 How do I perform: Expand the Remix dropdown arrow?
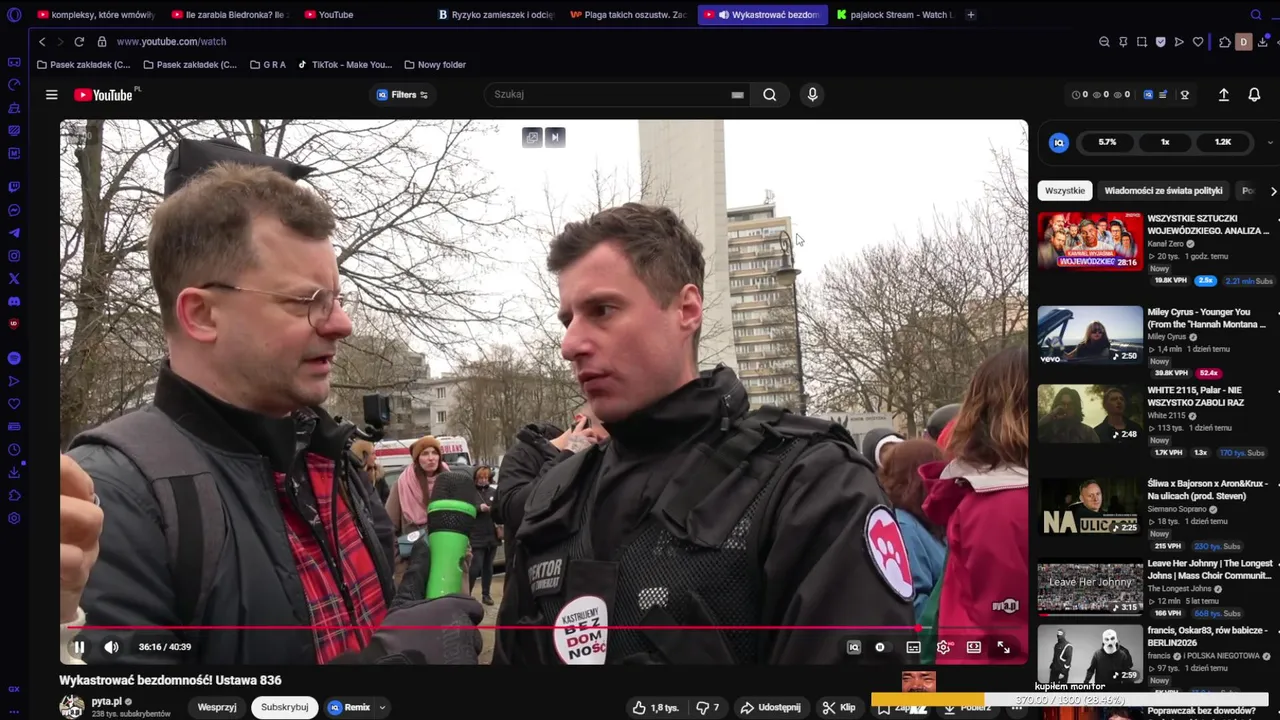pyautogui.click(x=382, y=707)
